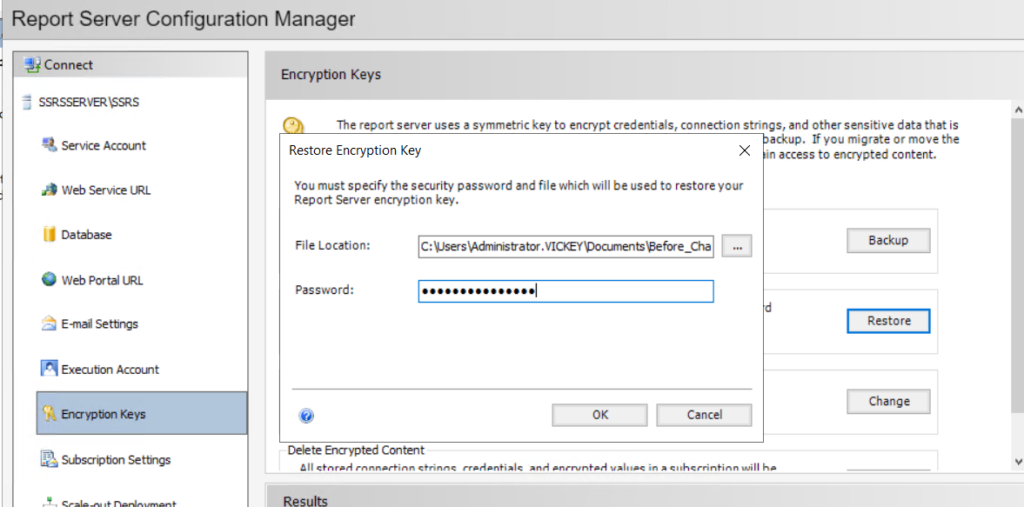Browse for key file with ellipsis button
Image resolution: width=1024 pixels, height=507 pixels.
point(737,246)
